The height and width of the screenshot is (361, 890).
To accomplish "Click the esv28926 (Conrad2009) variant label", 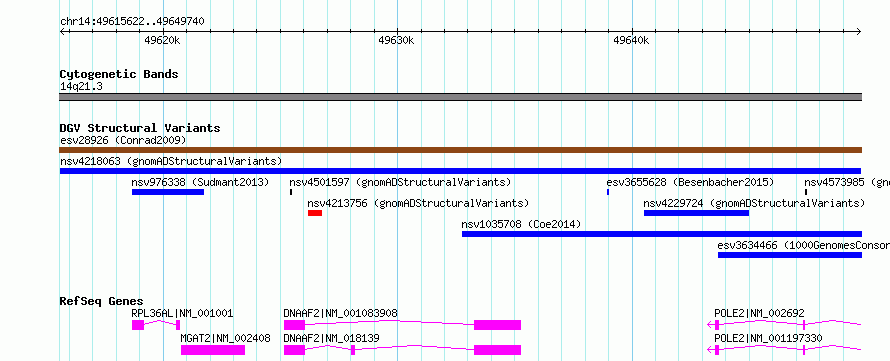I will coord(123,140).
